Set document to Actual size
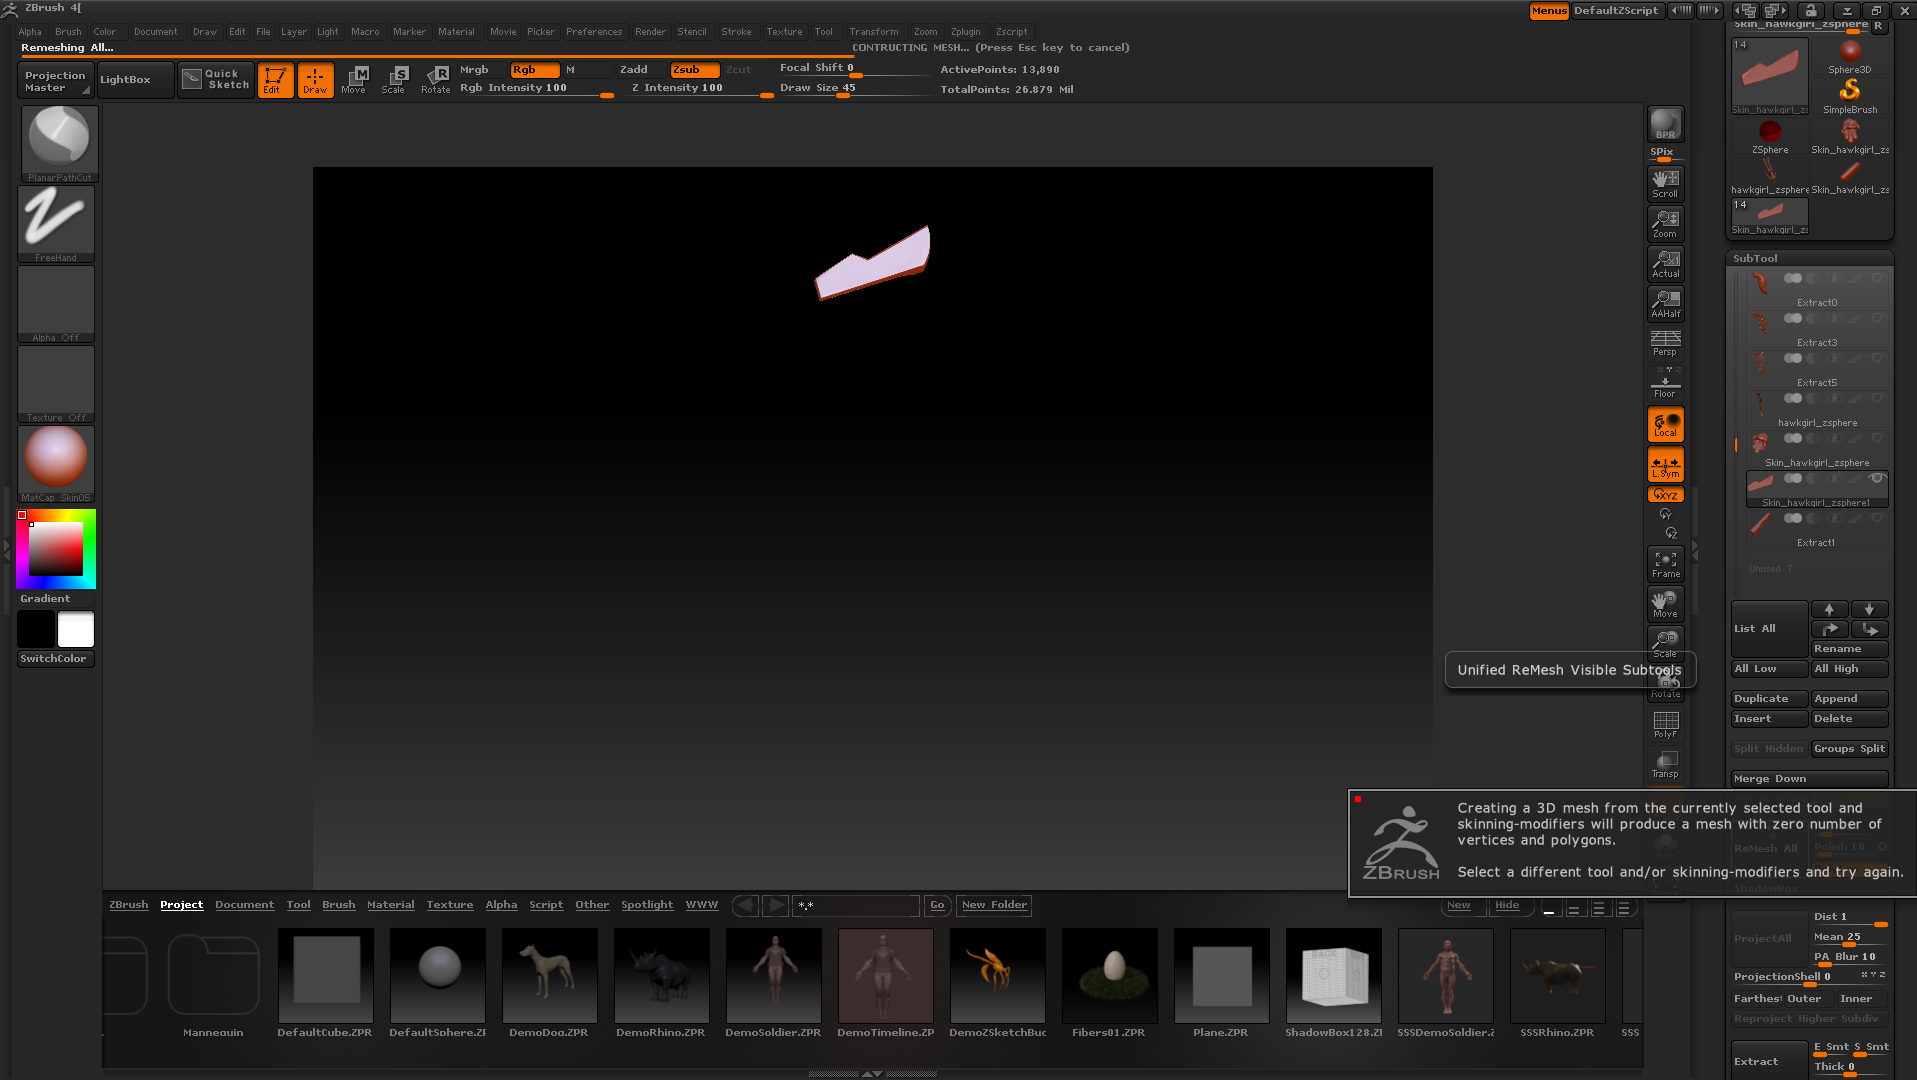 point(1665,263)
